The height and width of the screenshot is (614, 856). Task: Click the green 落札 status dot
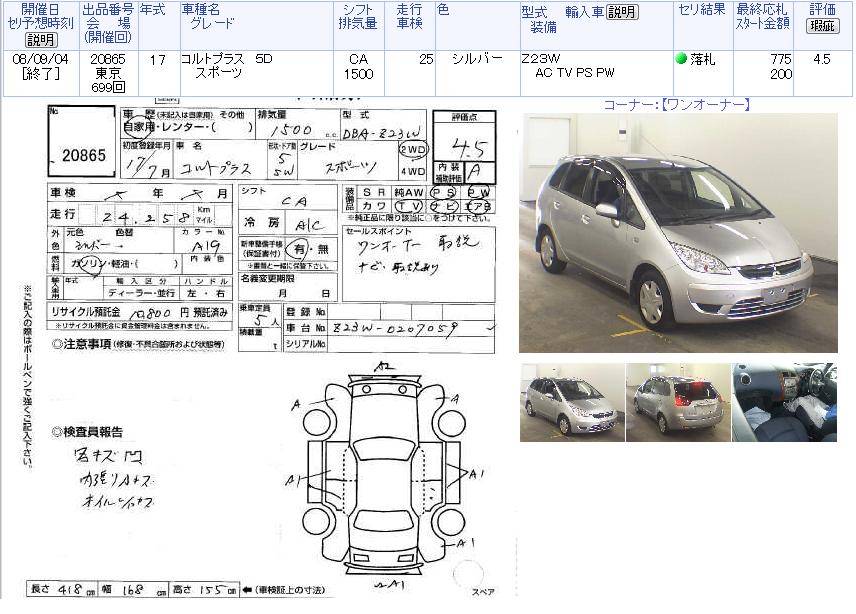(x=681, y=58)
